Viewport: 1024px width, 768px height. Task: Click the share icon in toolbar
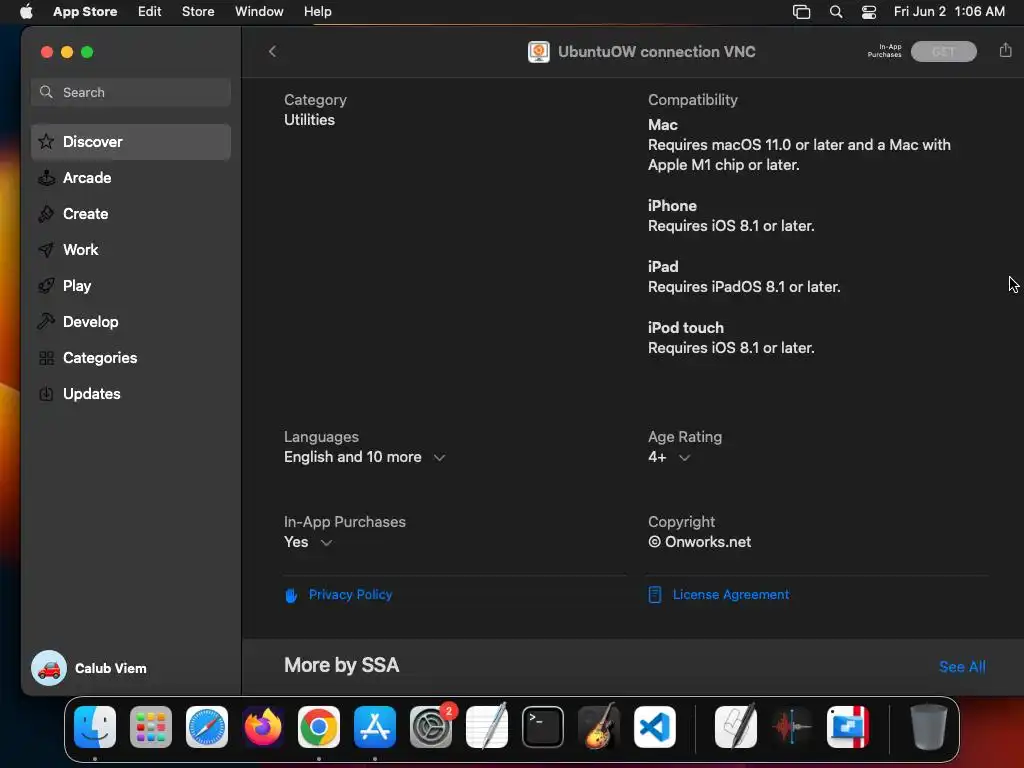tap(1005, 50)
